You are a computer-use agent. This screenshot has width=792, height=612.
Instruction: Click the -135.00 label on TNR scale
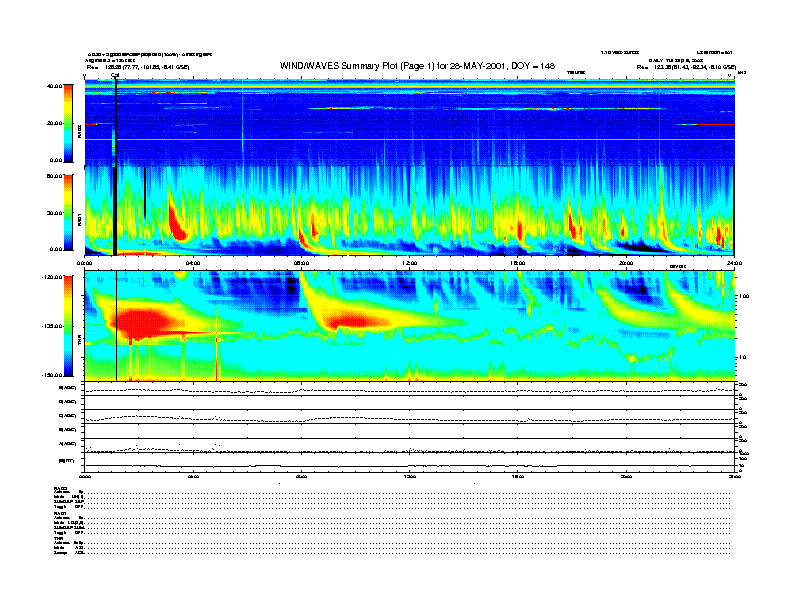(x=52, y=326)
